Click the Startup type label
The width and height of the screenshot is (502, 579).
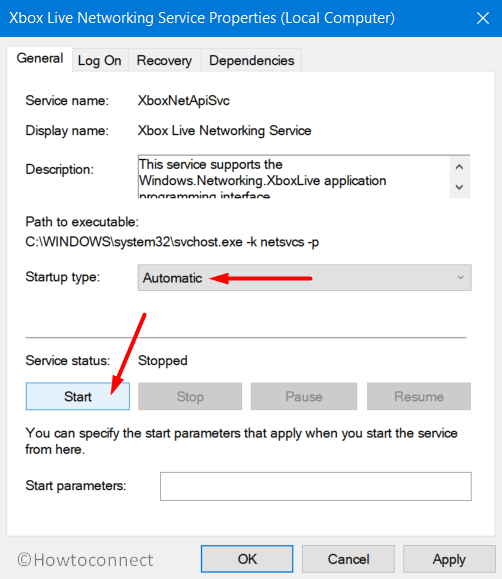pyautogui.click(x=63, y=277)
